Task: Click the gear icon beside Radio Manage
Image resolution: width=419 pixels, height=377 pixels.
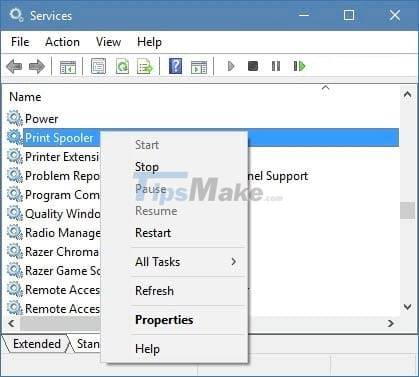Action: (x=15, y=232)
